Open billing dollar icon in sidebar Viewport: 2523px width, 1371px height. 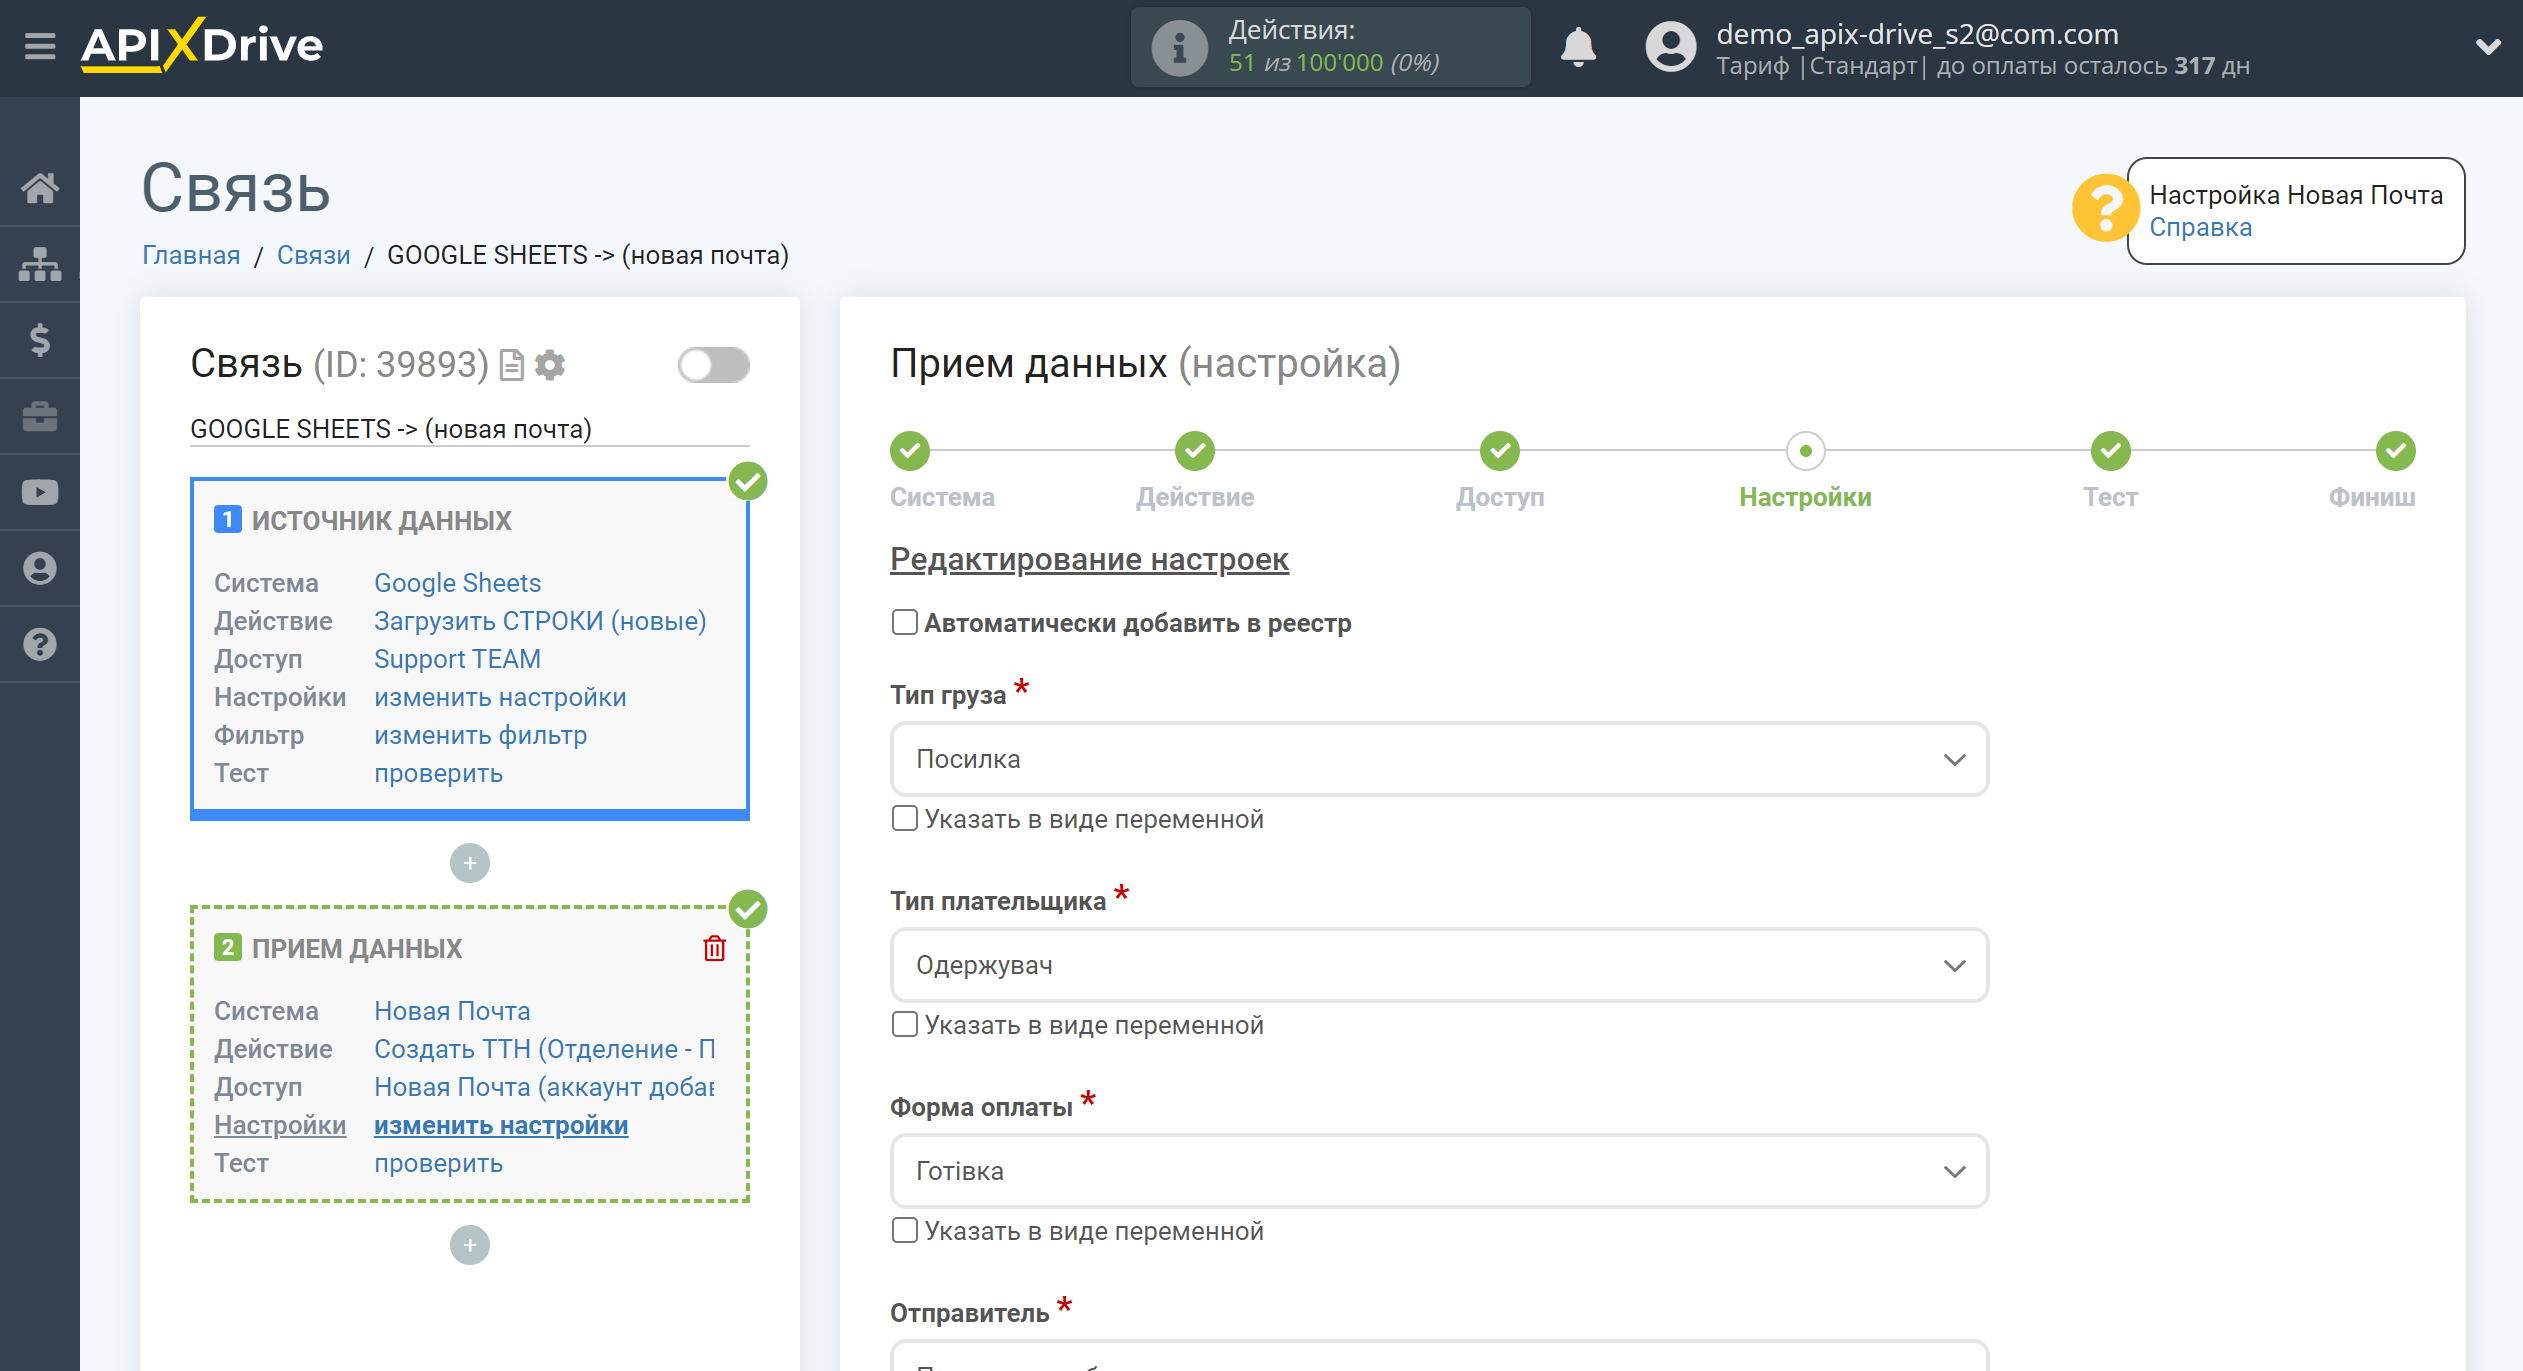[x=40, y=340]
